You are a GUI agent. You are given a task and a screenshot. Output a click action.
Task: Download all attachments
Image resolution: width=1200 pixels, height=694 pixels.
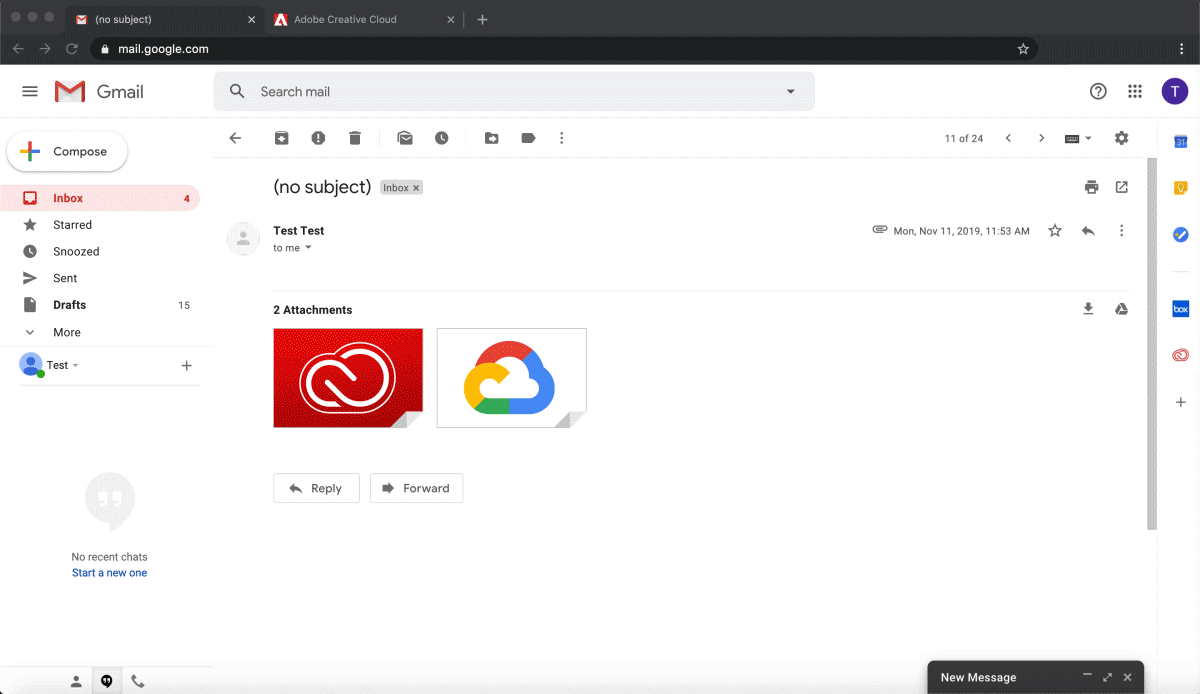click(x=1088, y=309)
